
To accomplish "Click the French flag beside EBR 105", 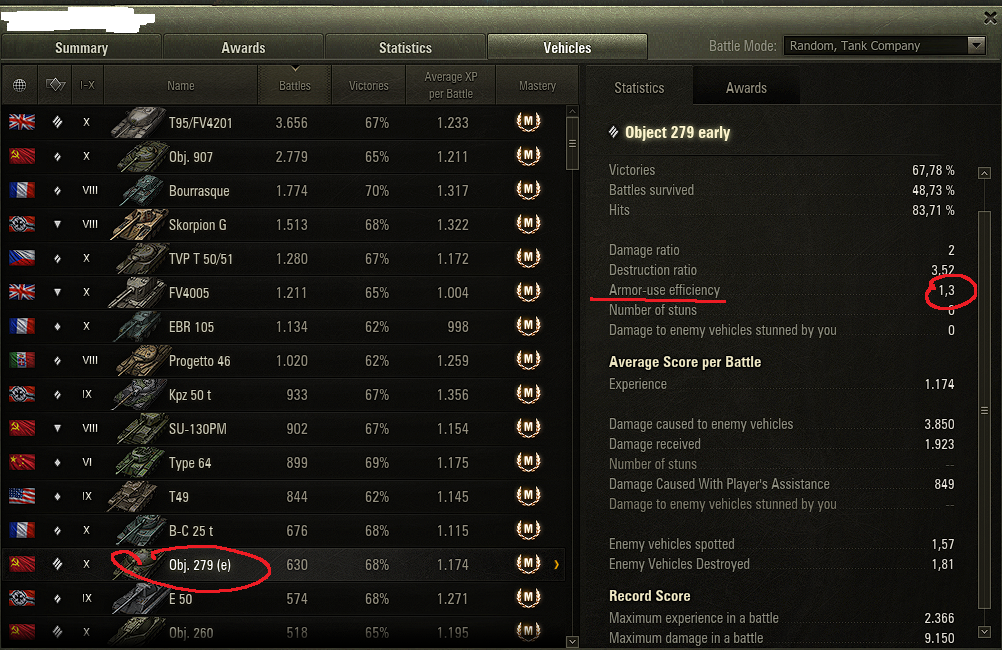I will [x=22, y=326].
